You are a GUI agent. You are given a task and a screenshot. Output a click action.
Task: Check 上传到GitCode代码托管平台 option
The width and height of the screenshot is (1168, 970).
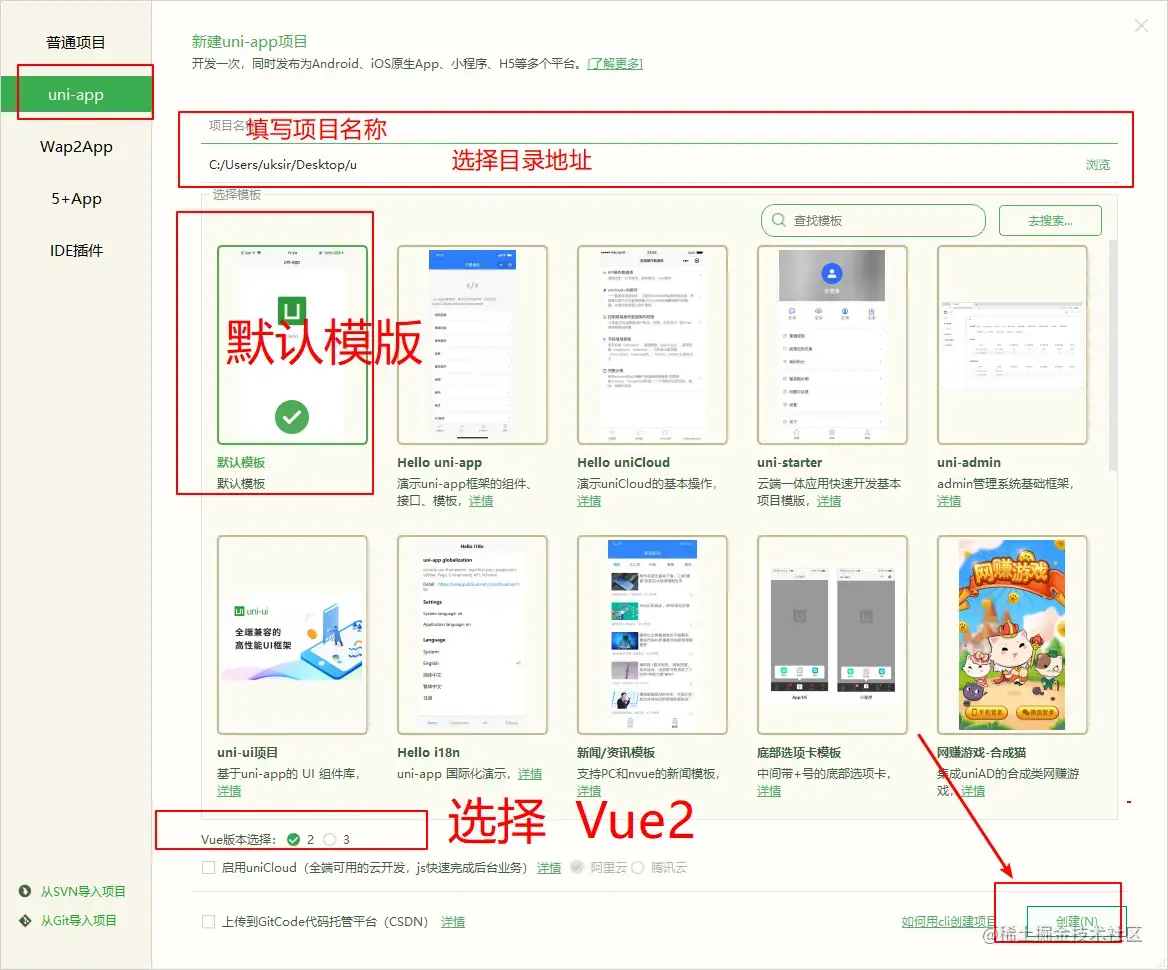(209, 921)
